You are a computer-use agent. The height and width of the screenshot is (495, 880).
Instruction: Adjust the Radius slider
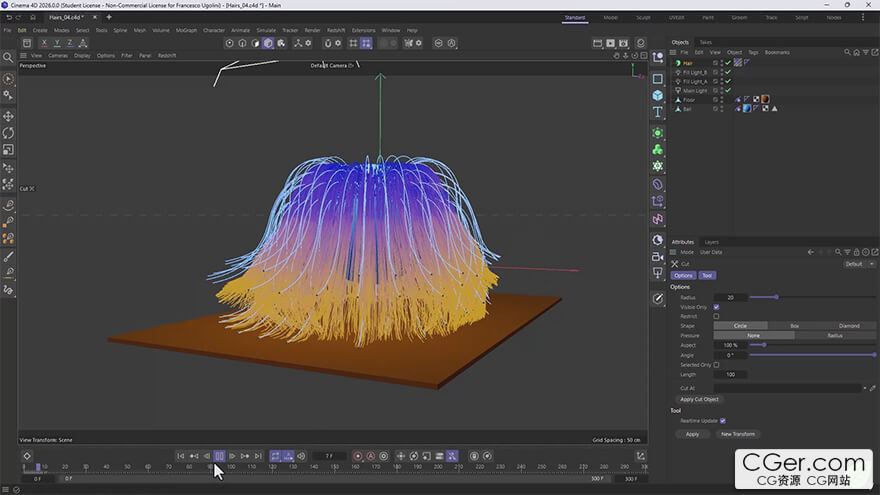click(776, 297)
